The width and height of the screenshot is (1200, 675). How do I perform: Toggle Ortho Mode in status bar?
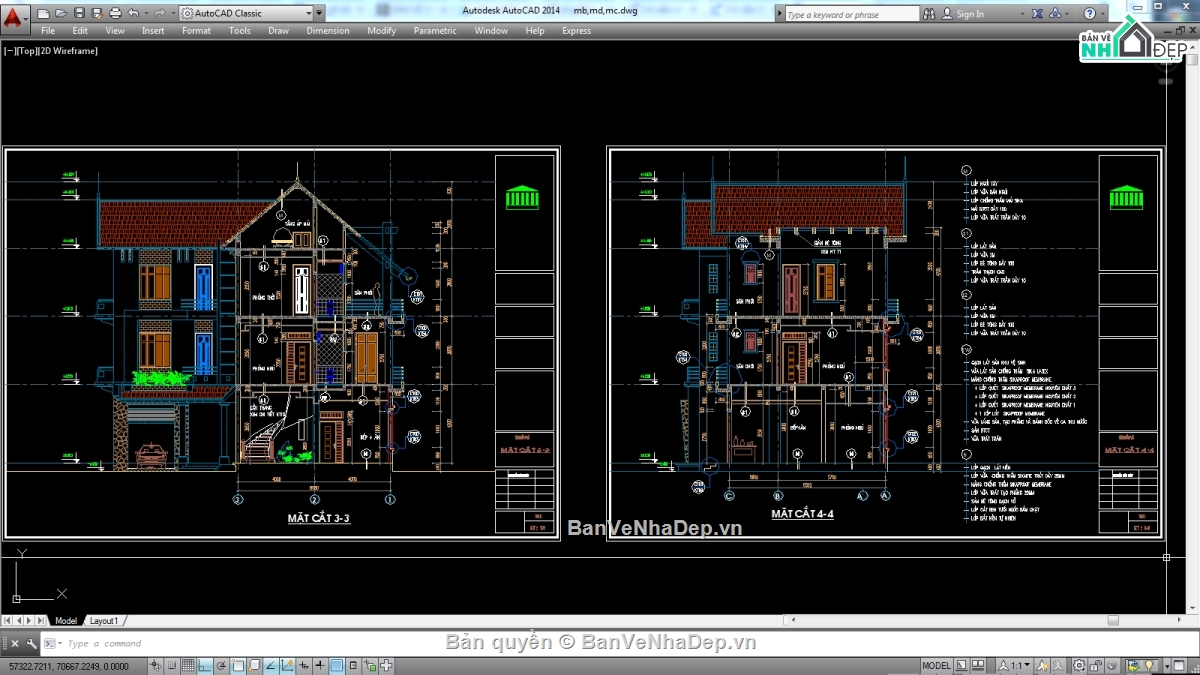pos(205,666)
